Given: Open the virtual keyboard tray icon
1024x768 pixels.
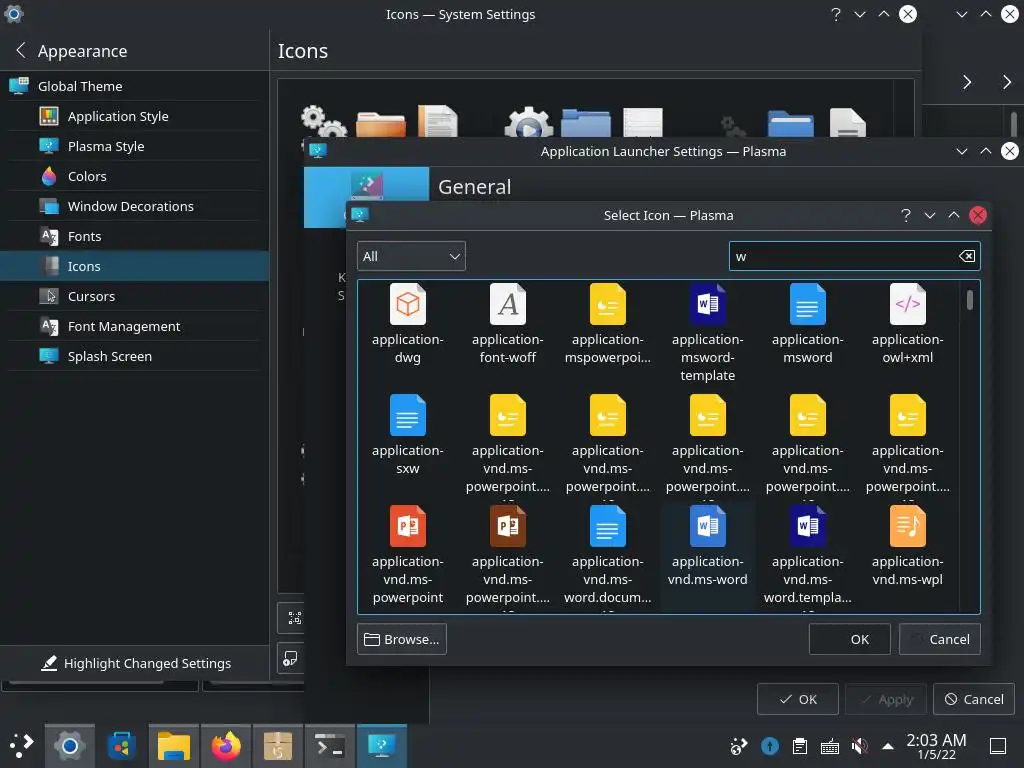Looking at the screenshot, I should pos(829,746).
